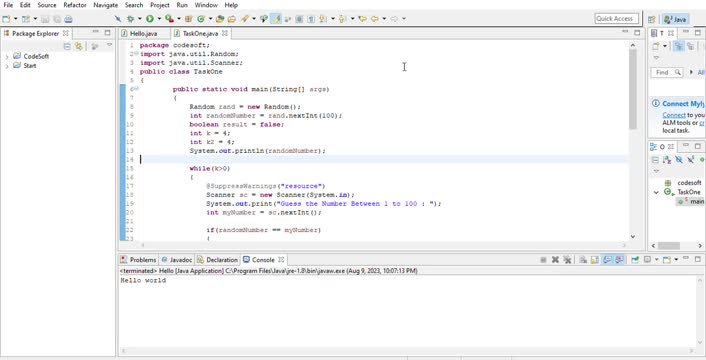The image size is (706, 360).
Task: Click the editor vertical scrollbar thumb
Action: coord(633,89)
